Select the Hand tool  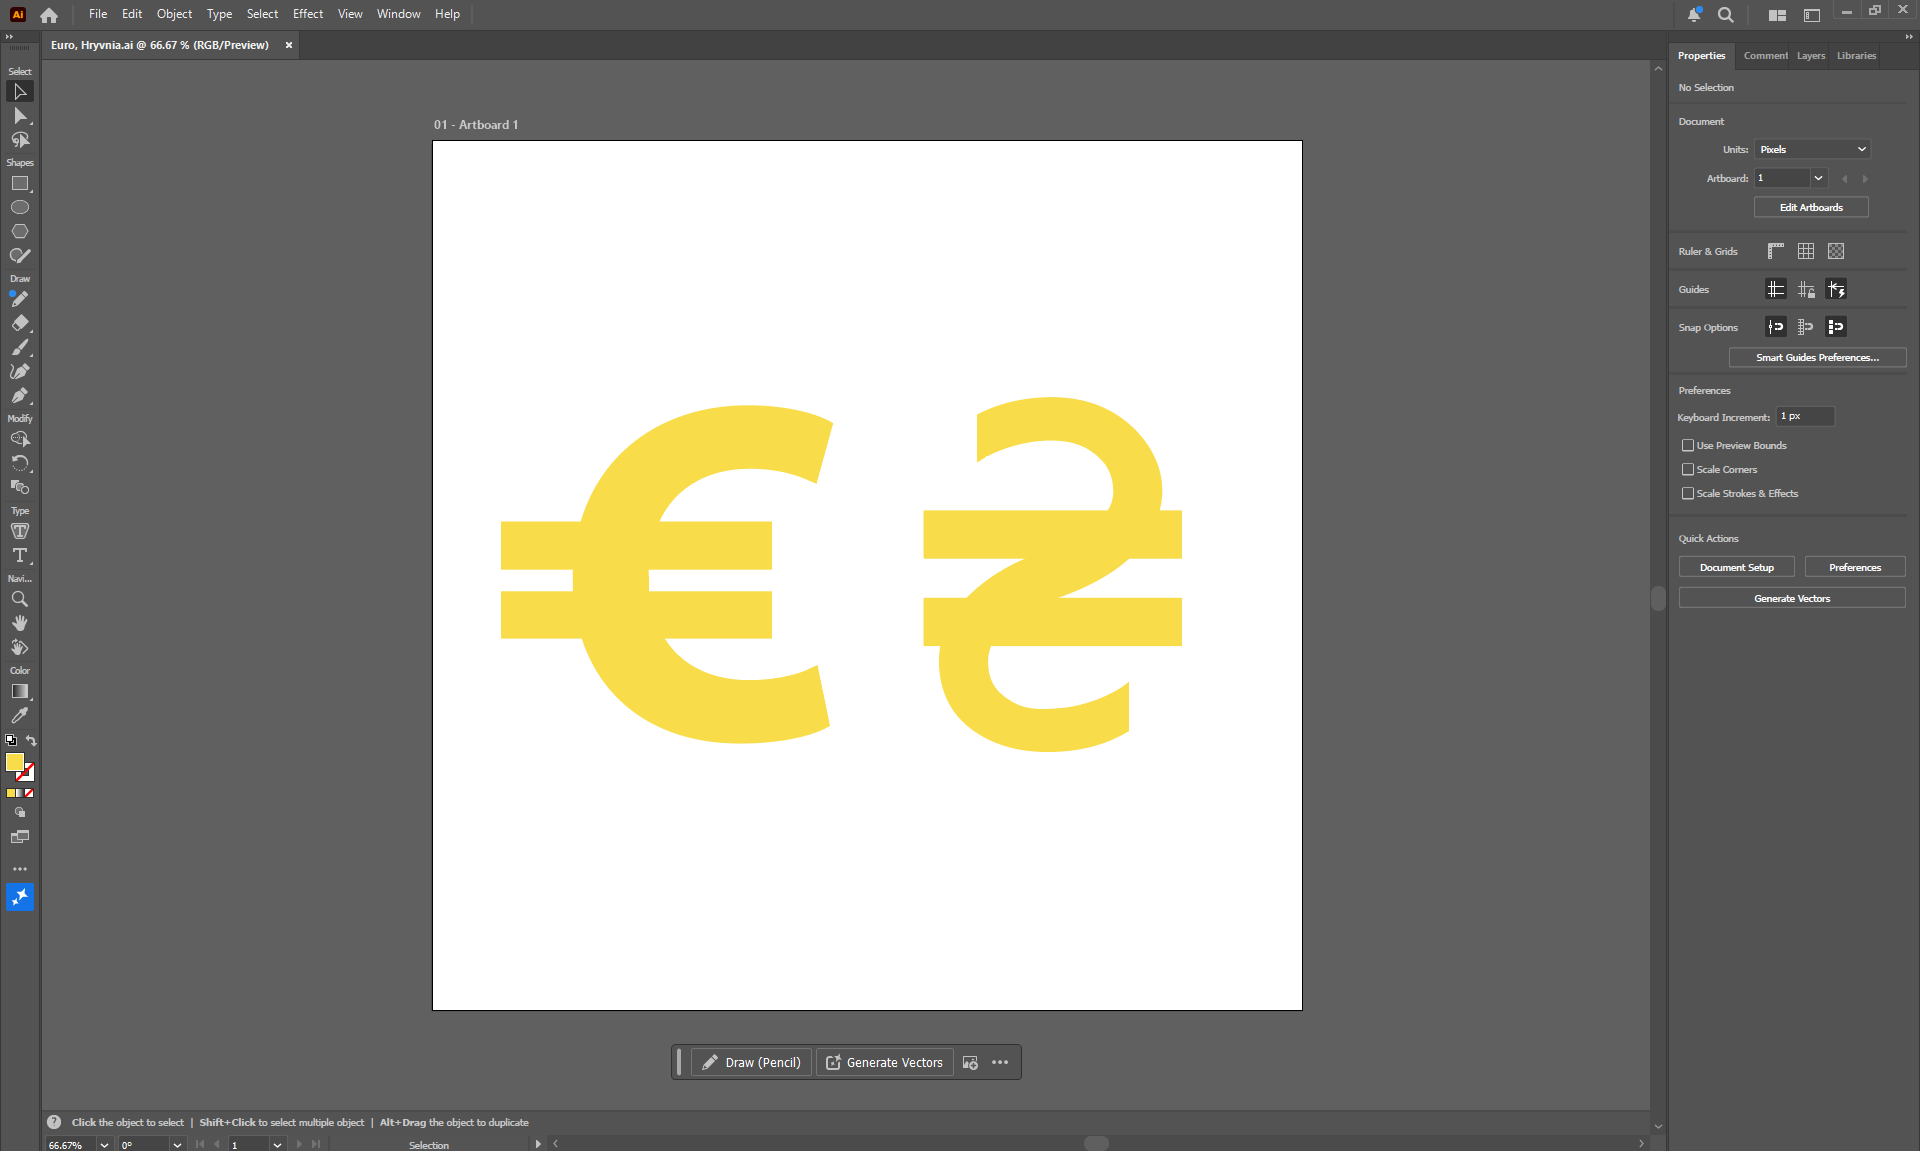(19, 624)
